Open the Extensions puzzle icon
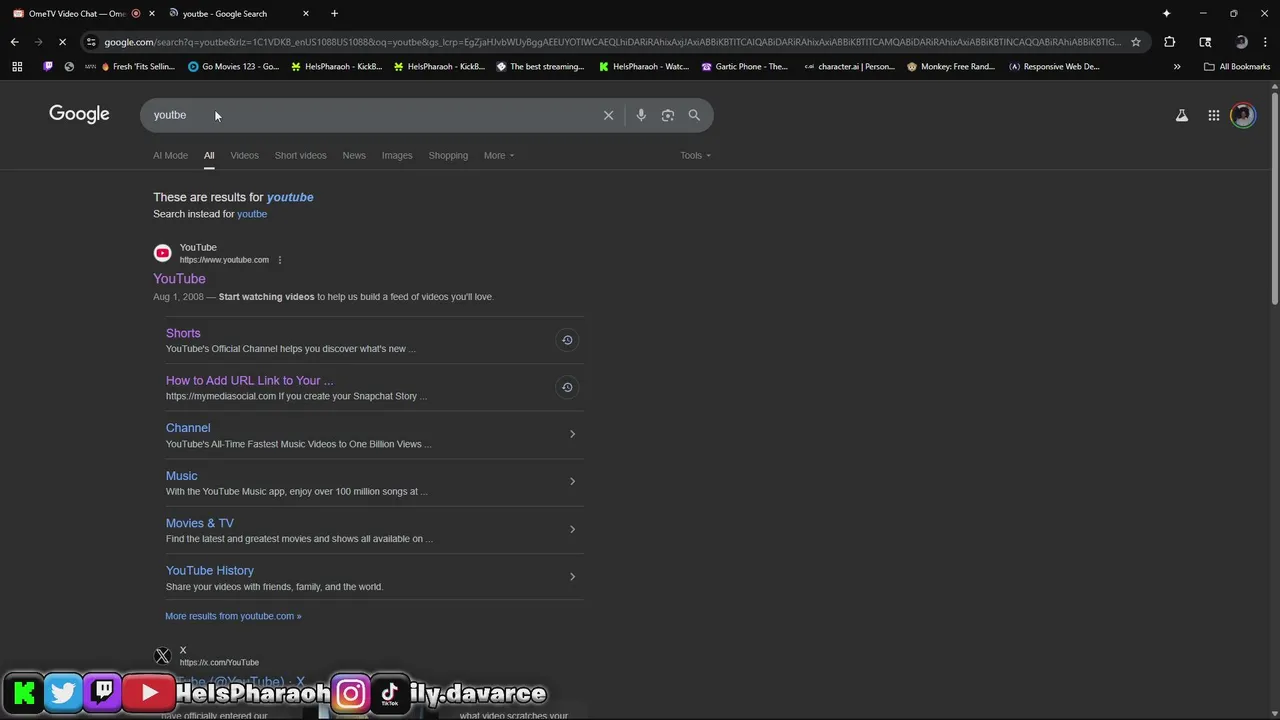1280x720 pixels. click(x=1169, y=42)
